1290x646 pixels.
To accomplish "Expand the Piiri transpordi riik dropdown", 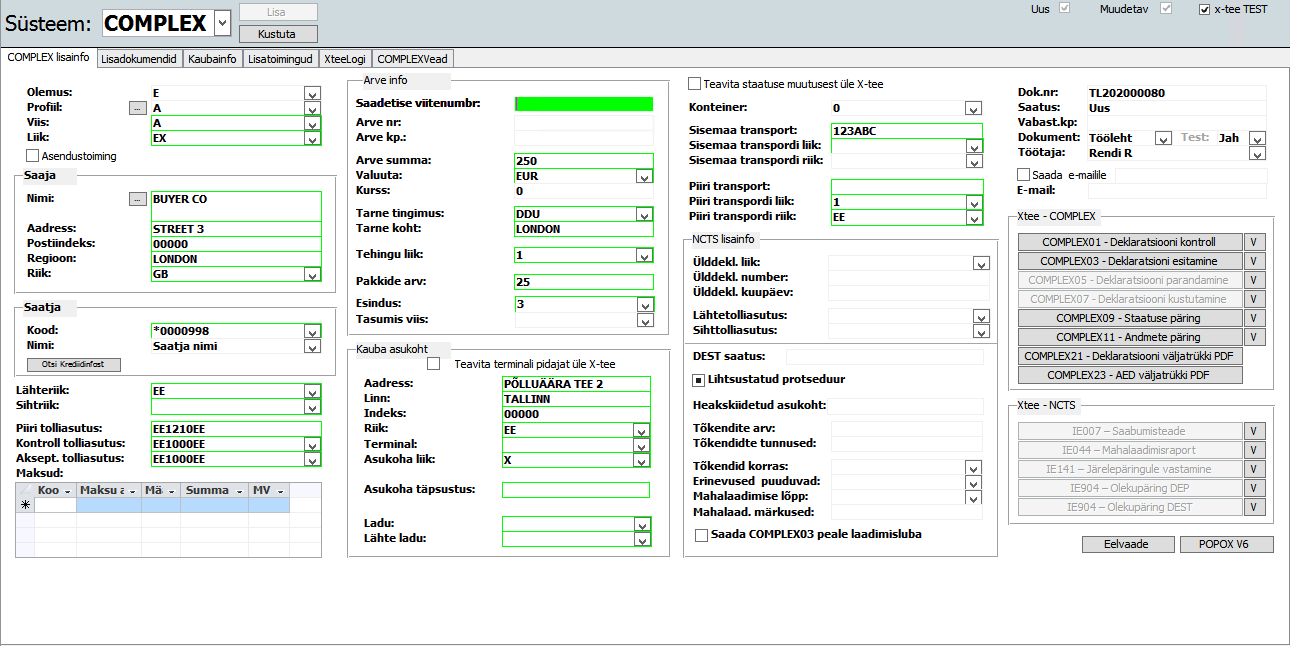I will (x=974, y=217).
